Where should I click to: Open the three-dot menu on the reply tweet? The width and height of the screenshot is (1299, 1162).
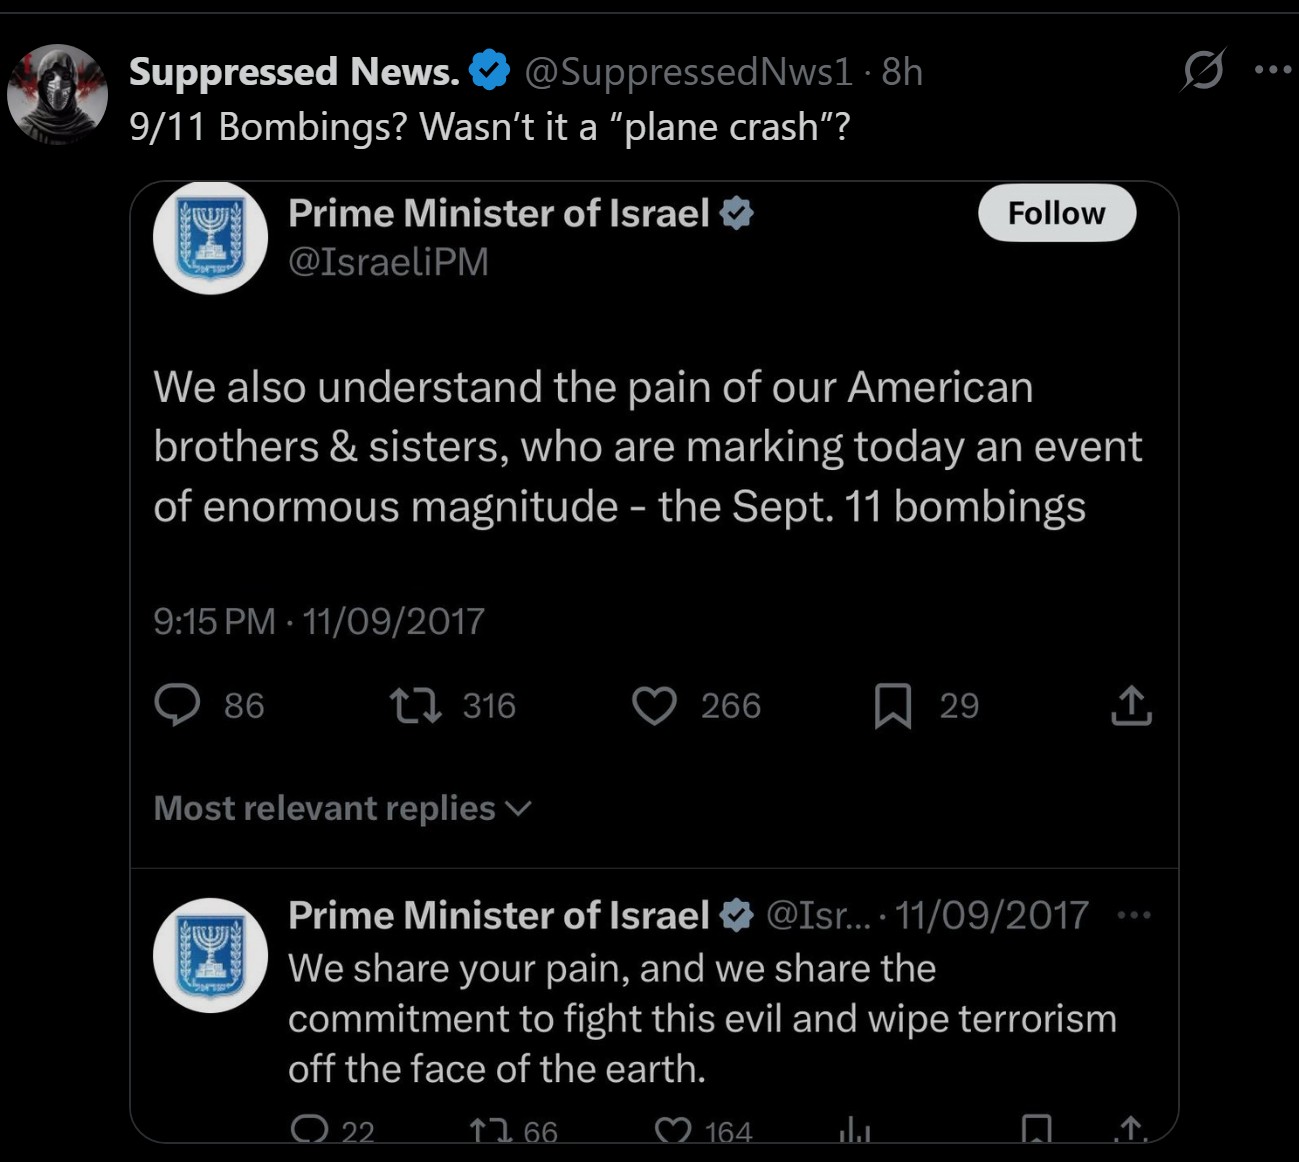click(x=1133, y=914)
